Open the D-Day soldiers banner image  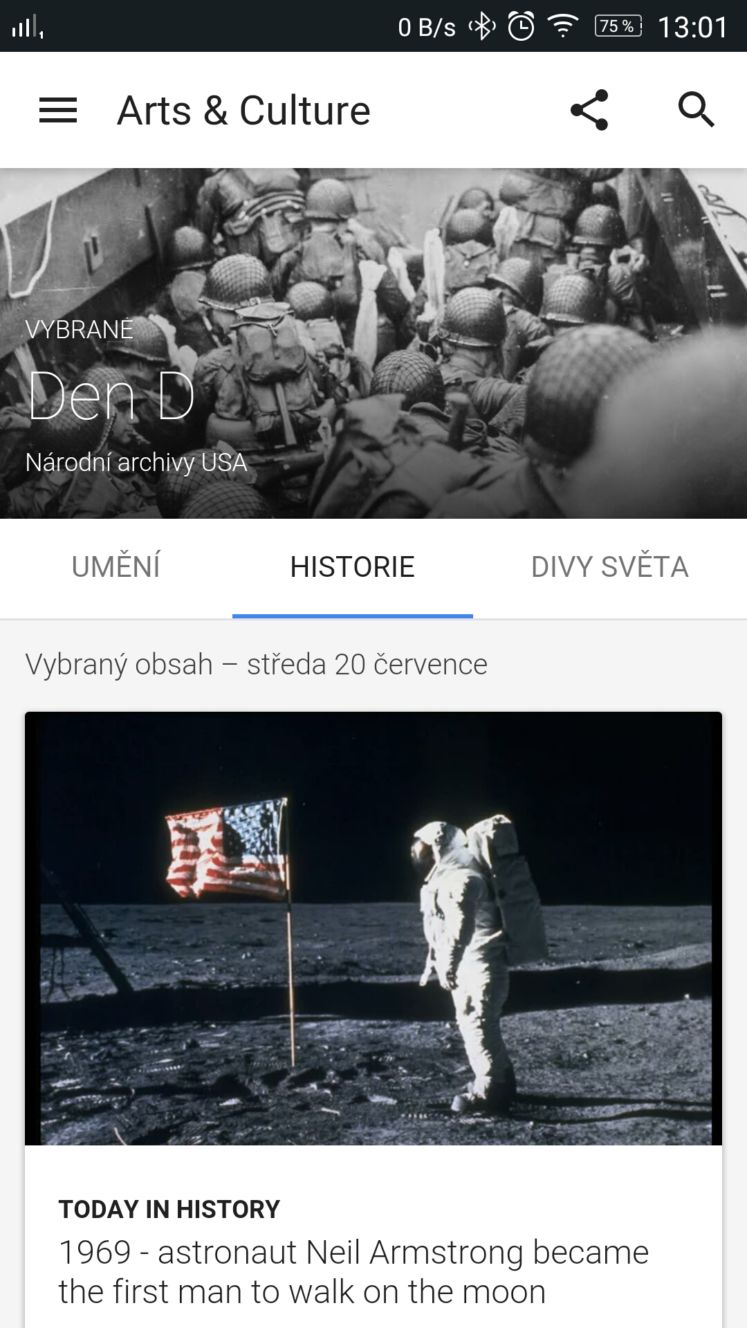[373, 343]
